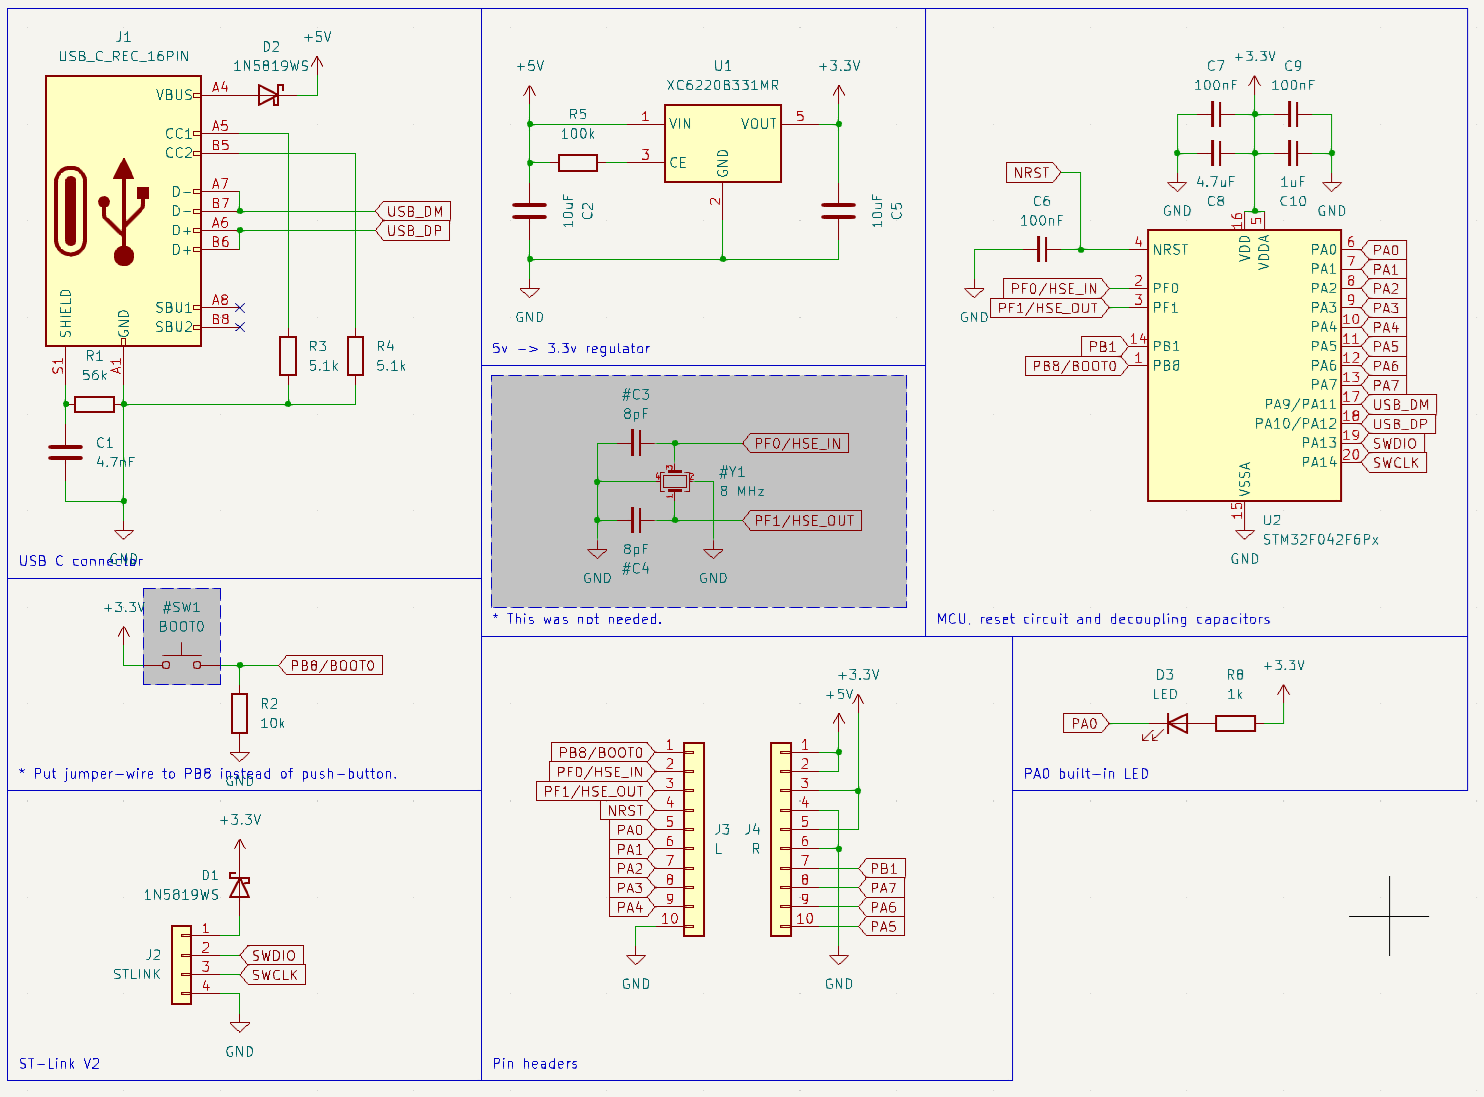Viewport: 1484px width, 1097px height.
Task: Click the +3.3V symbol right of R8
Action: [1284, 676]
